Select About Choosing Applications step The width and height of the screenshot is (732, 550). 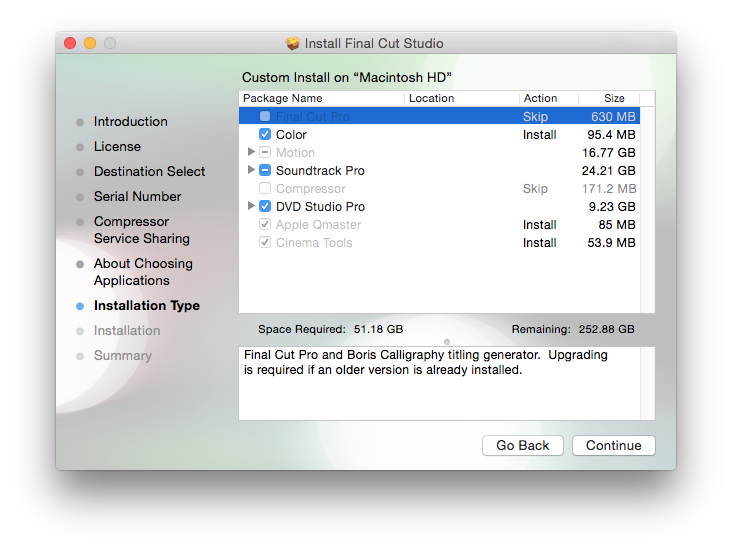(x=143, y=272)
